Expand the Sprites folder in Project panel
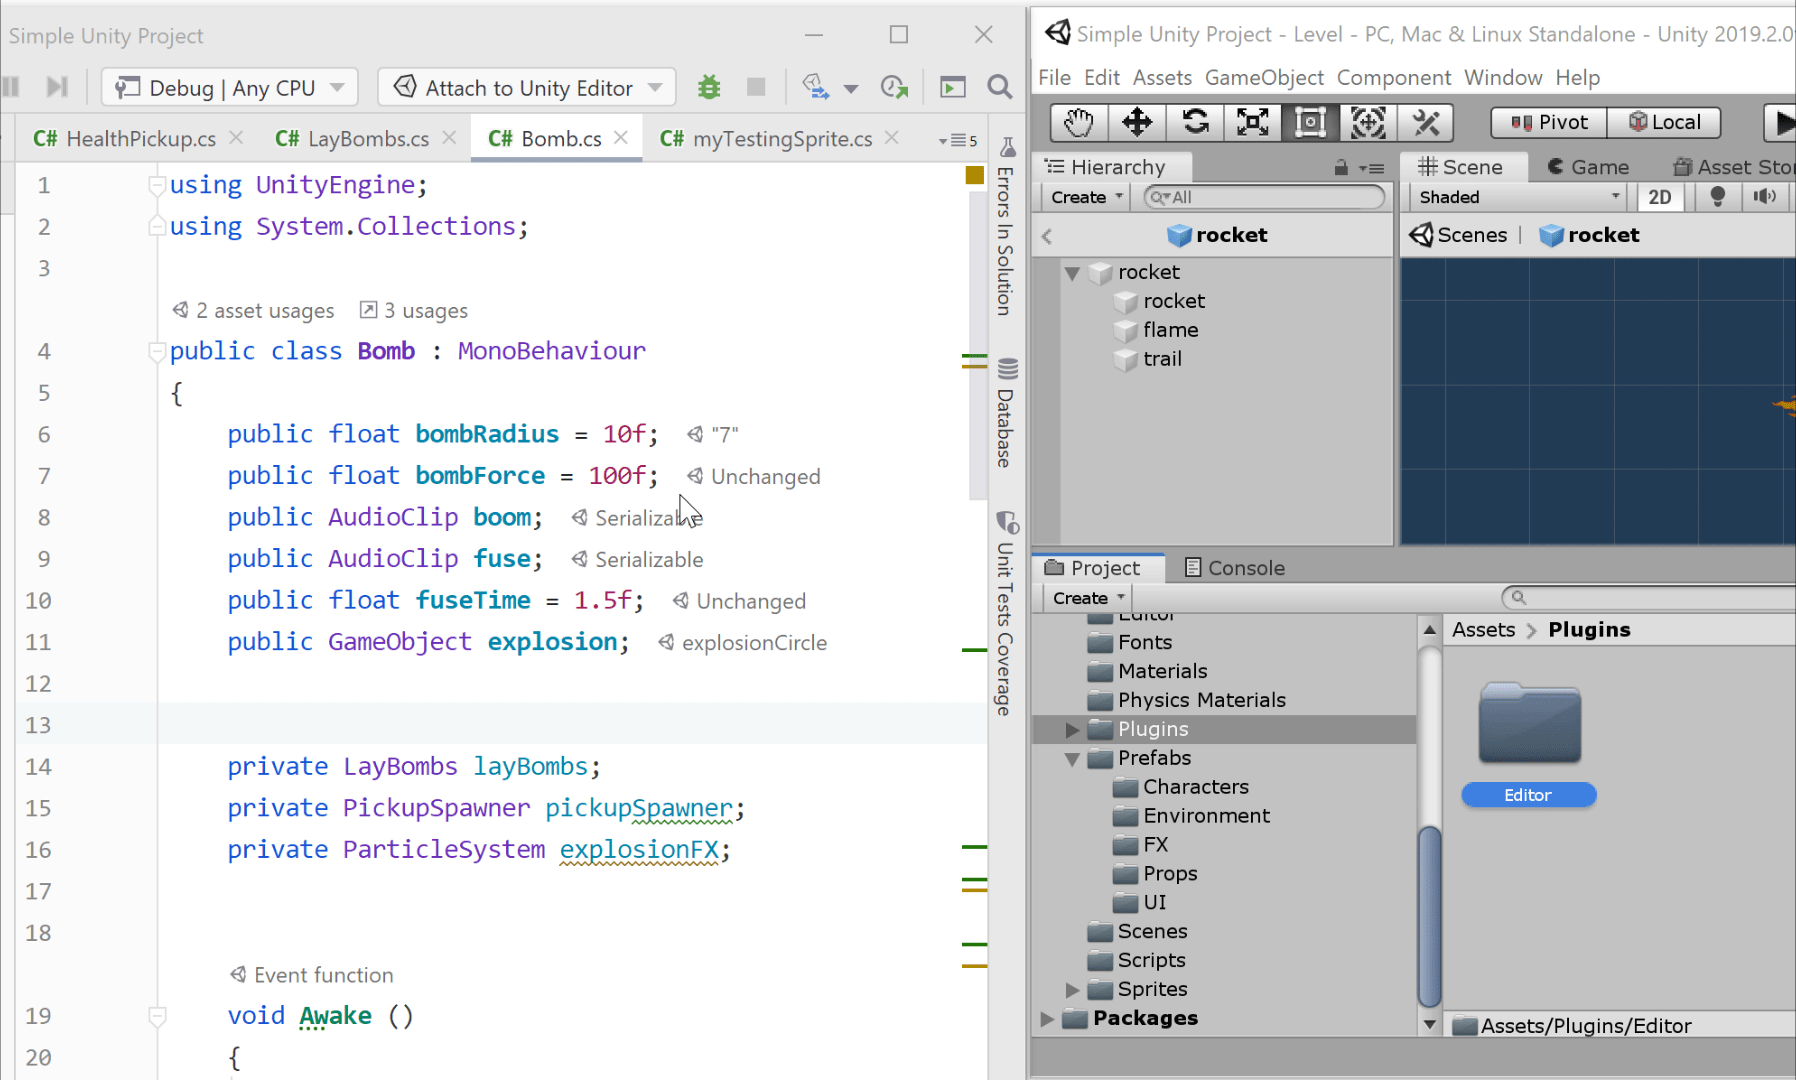 pos(1073,989)
